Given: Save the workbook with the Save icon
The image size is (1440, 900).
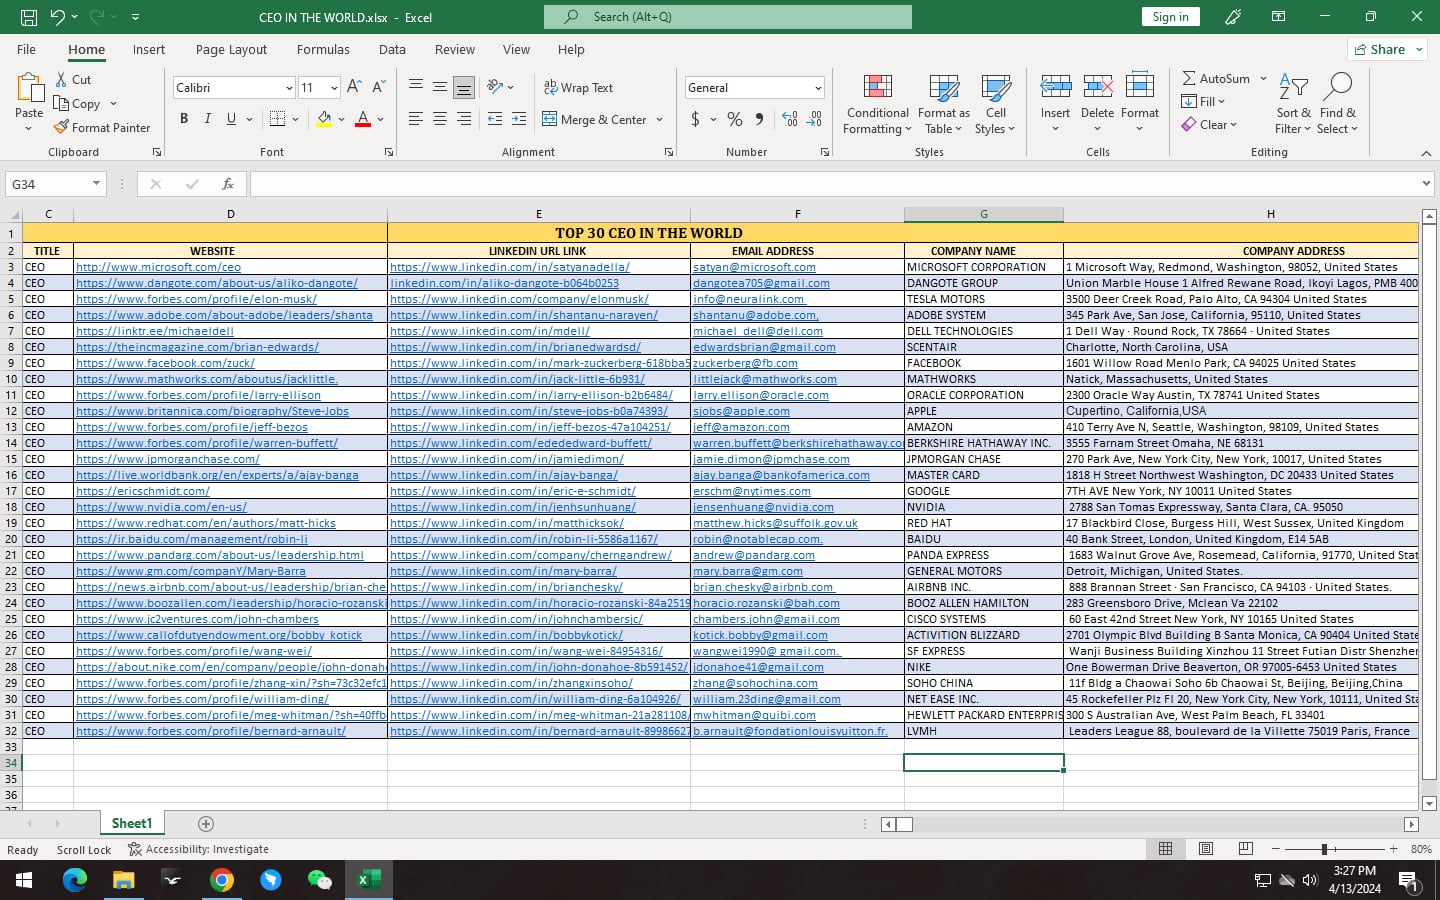Looking at the screenshot, I should point(29,17).
